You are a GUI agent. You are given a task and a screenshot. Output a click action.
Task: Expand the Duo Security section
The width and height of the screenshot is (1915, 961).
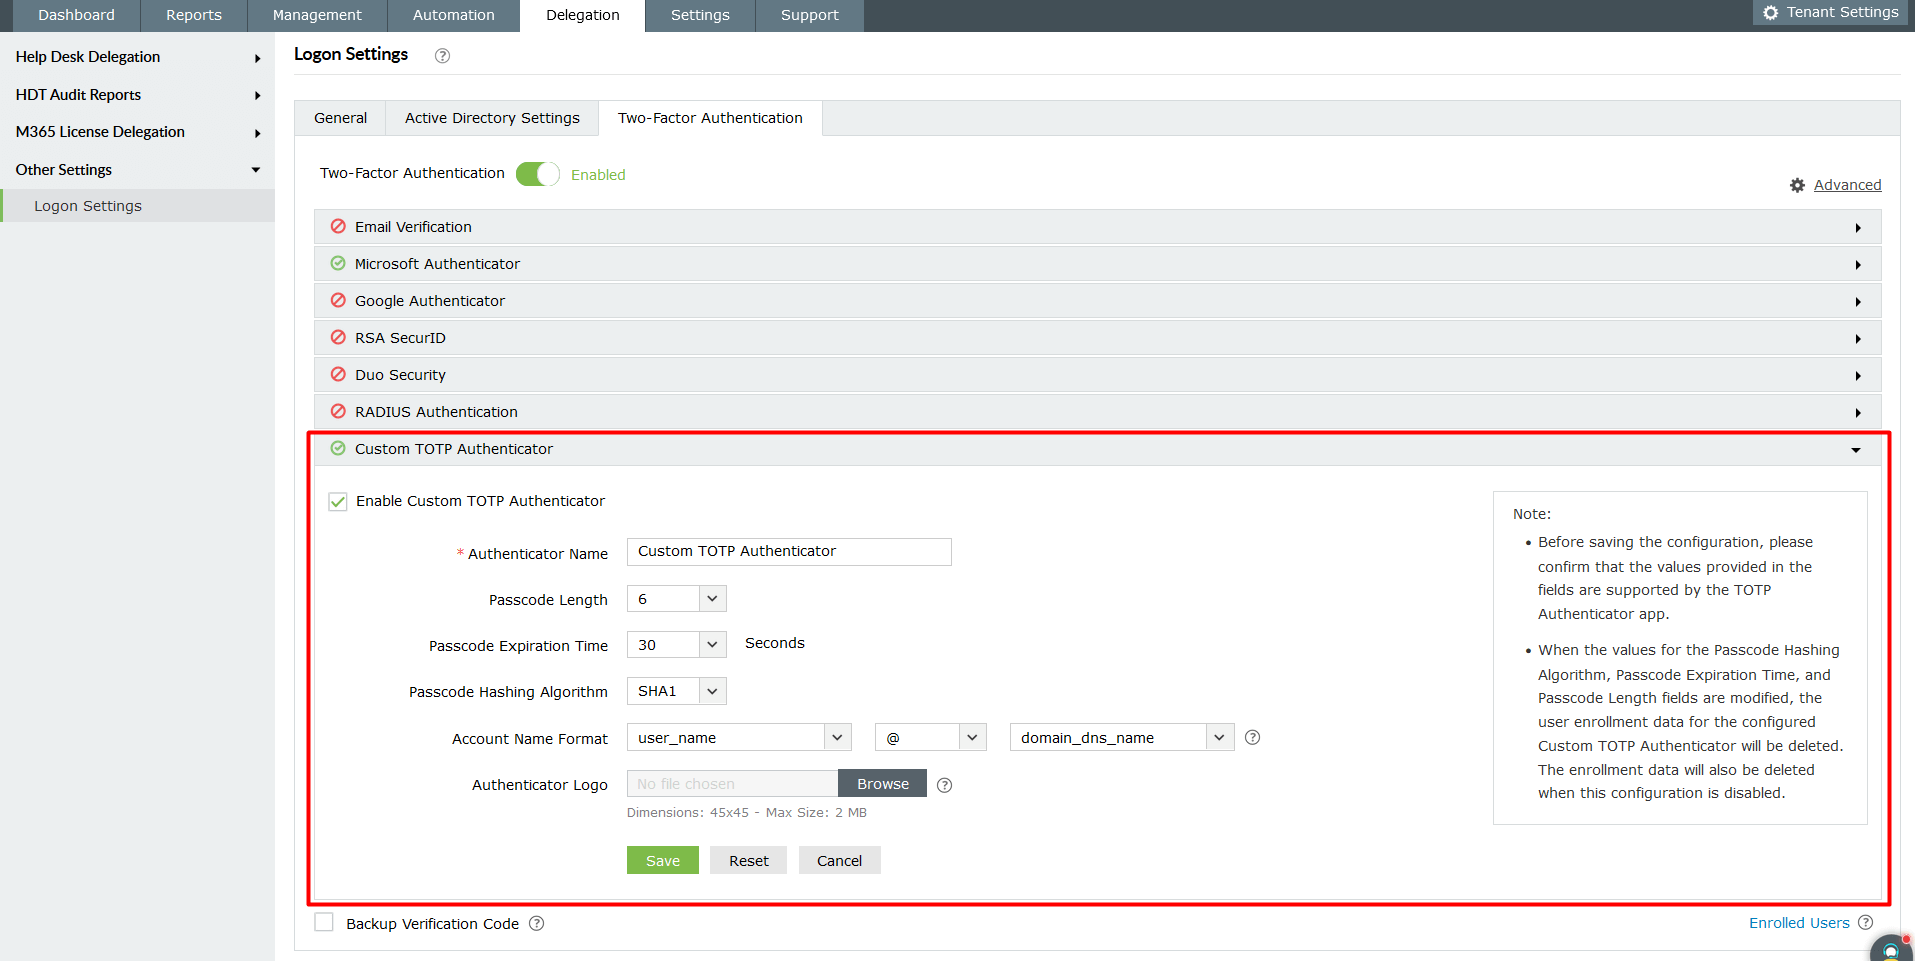(x=1858, y=374)
